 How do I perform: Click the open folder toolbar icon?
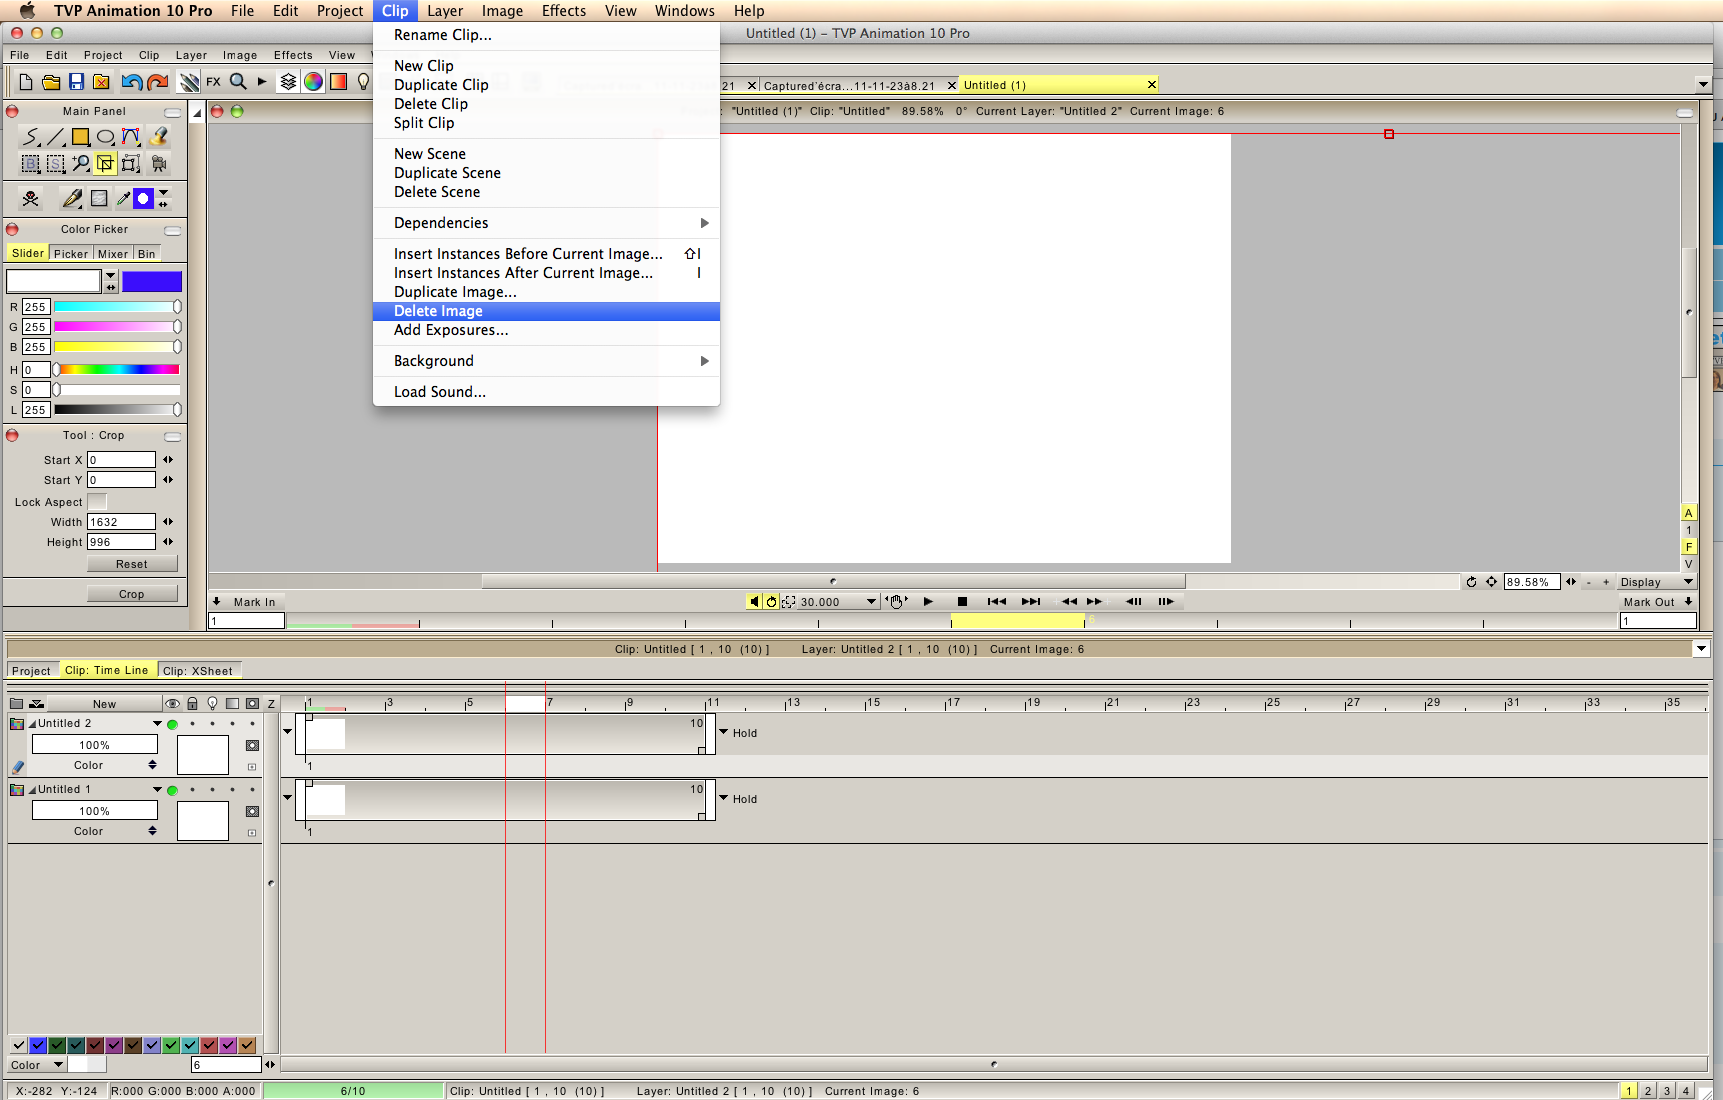tap(51, 82)
